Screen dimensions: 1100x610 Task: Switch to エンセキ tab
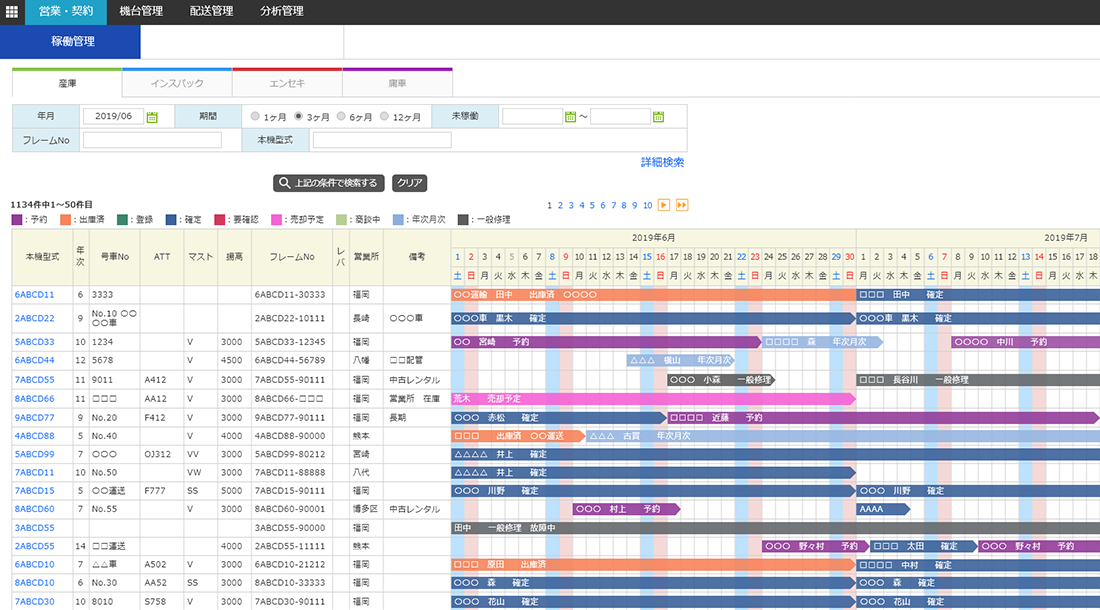tap(287, 83)
